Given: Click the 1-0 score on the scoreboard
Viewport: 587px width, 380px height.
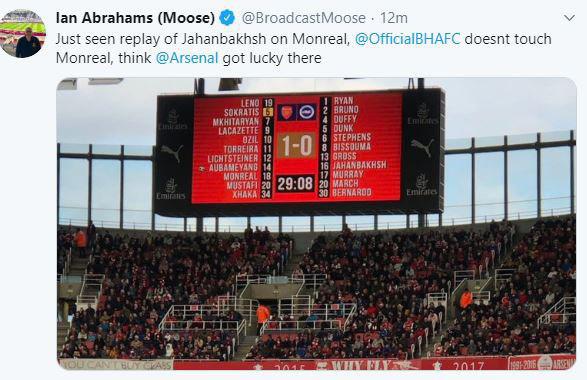Looking at the screenshot, I should coord(296,146).
